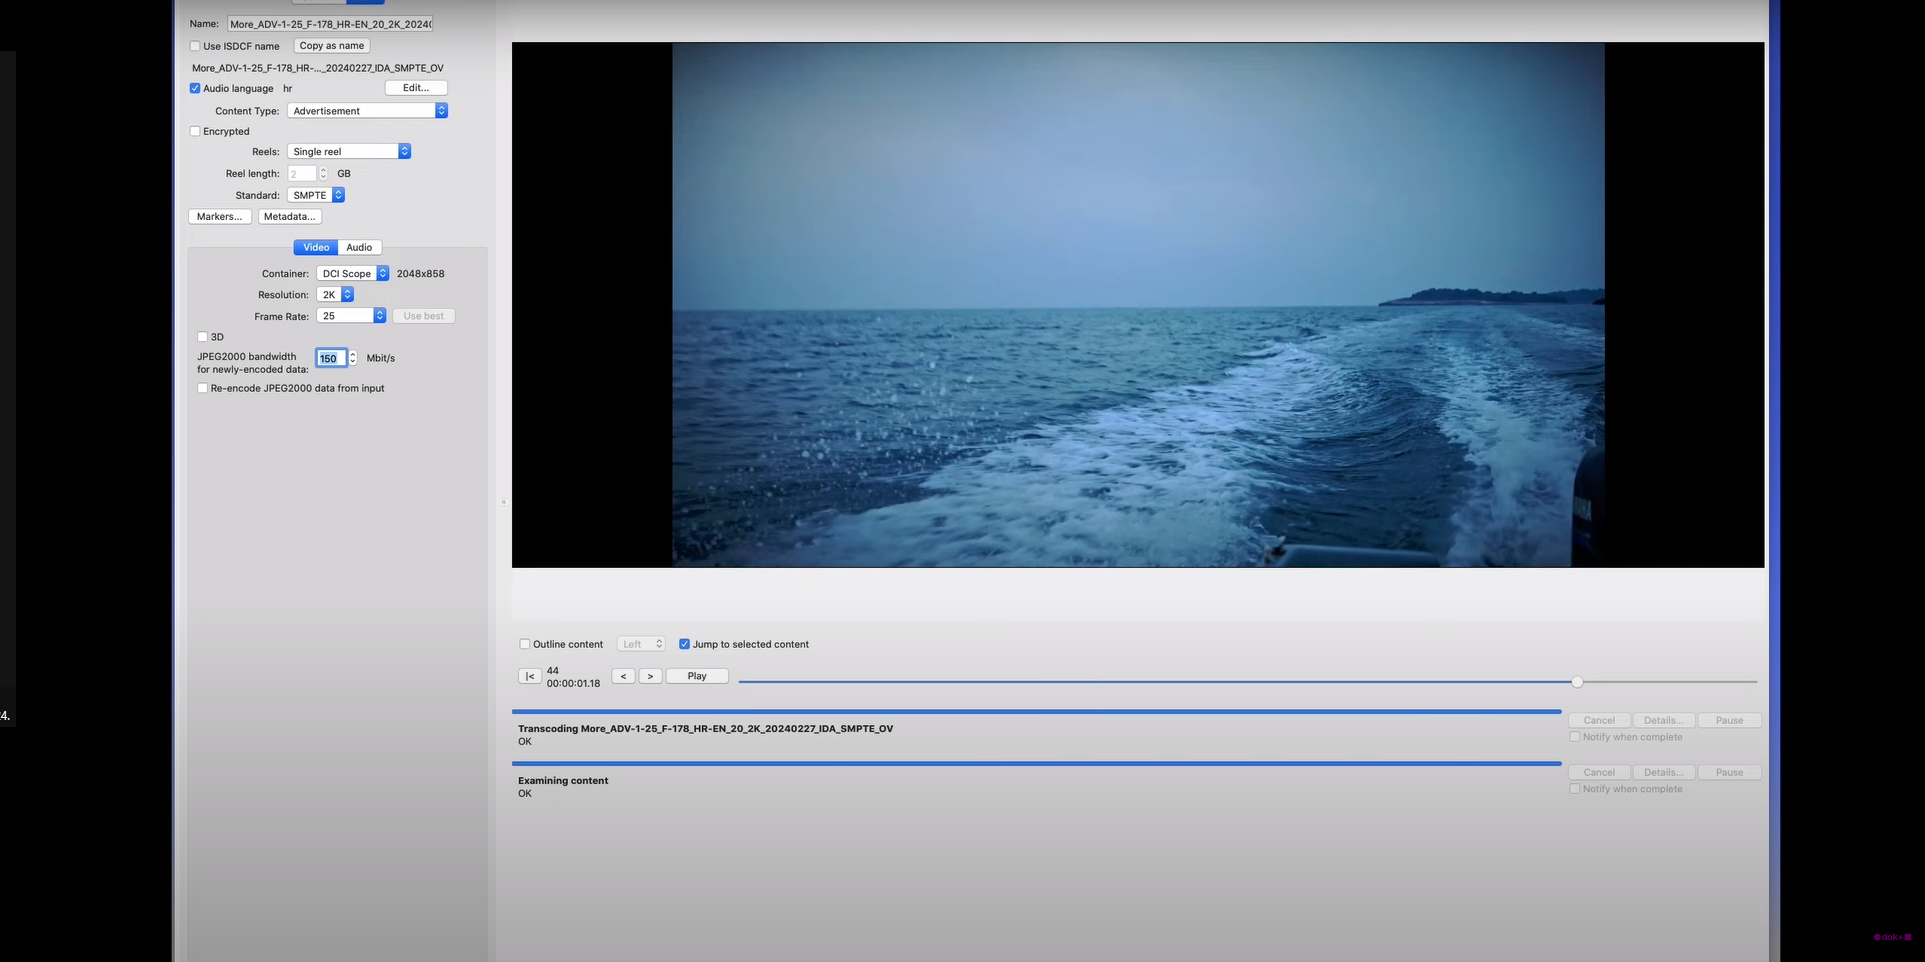Uncheck Jump to selected content
The height and width of the screenshot is (962, 1925).
685,644
